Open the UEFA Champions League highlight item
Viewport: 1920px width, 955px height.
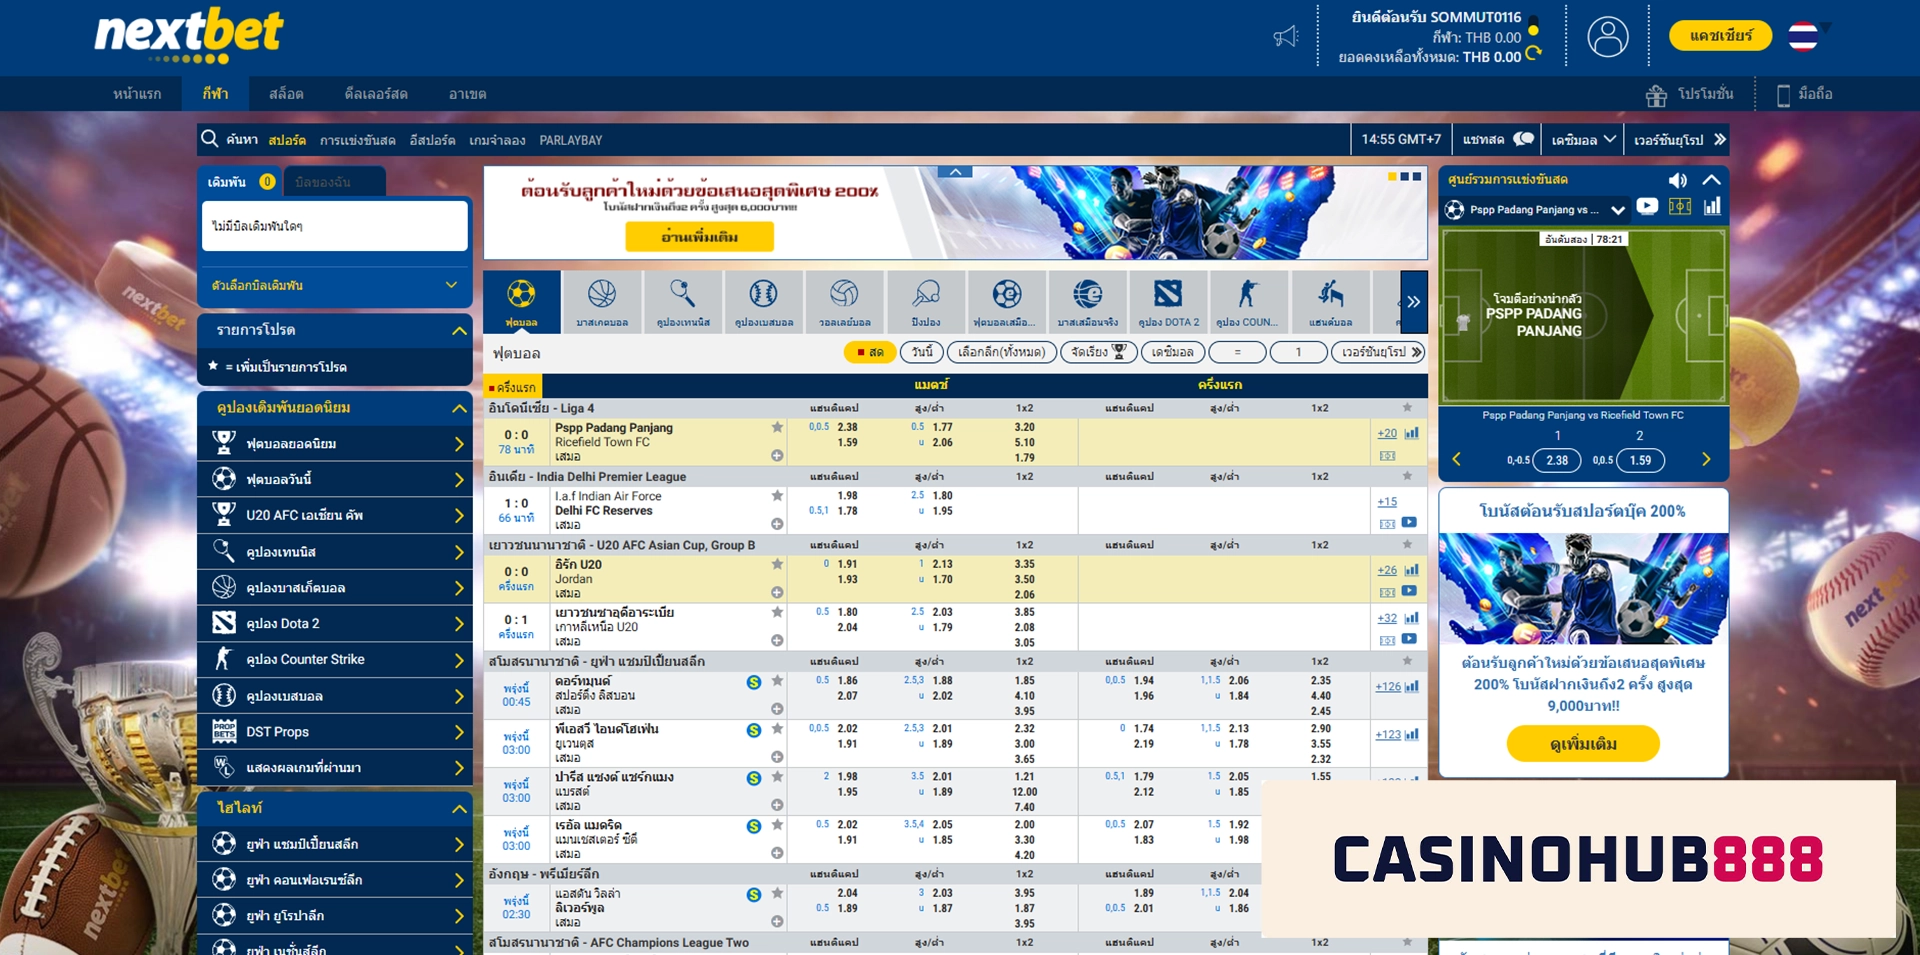click(335, 844)
